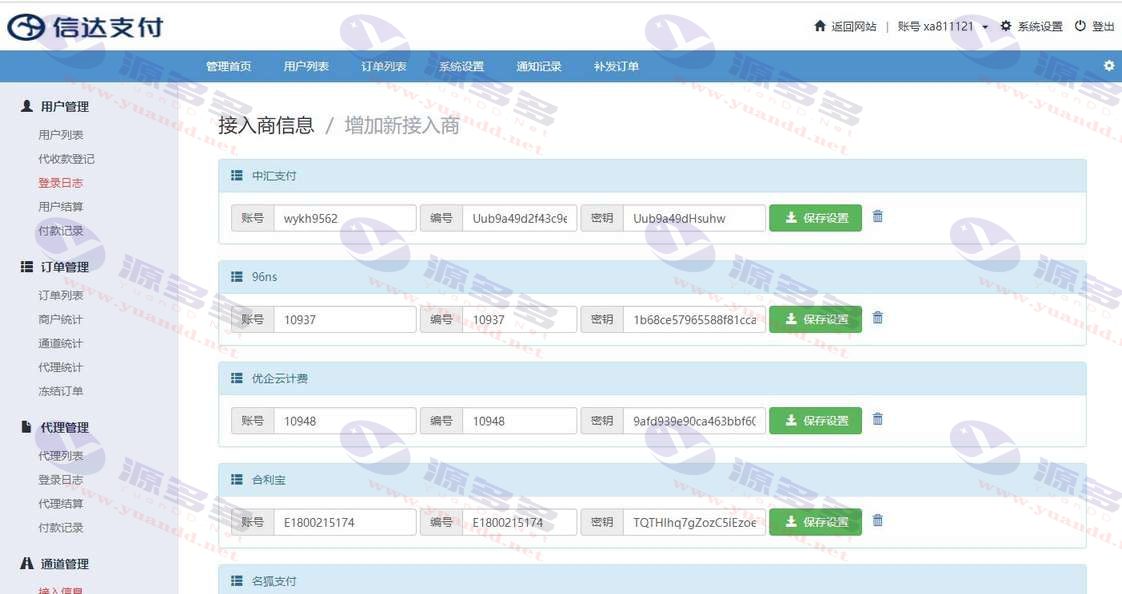This screenshot has width=1122, height=594.
Task: Click the list icon in the 名狐支付 header
Action: pyautogui.click(x=237, y=581)
